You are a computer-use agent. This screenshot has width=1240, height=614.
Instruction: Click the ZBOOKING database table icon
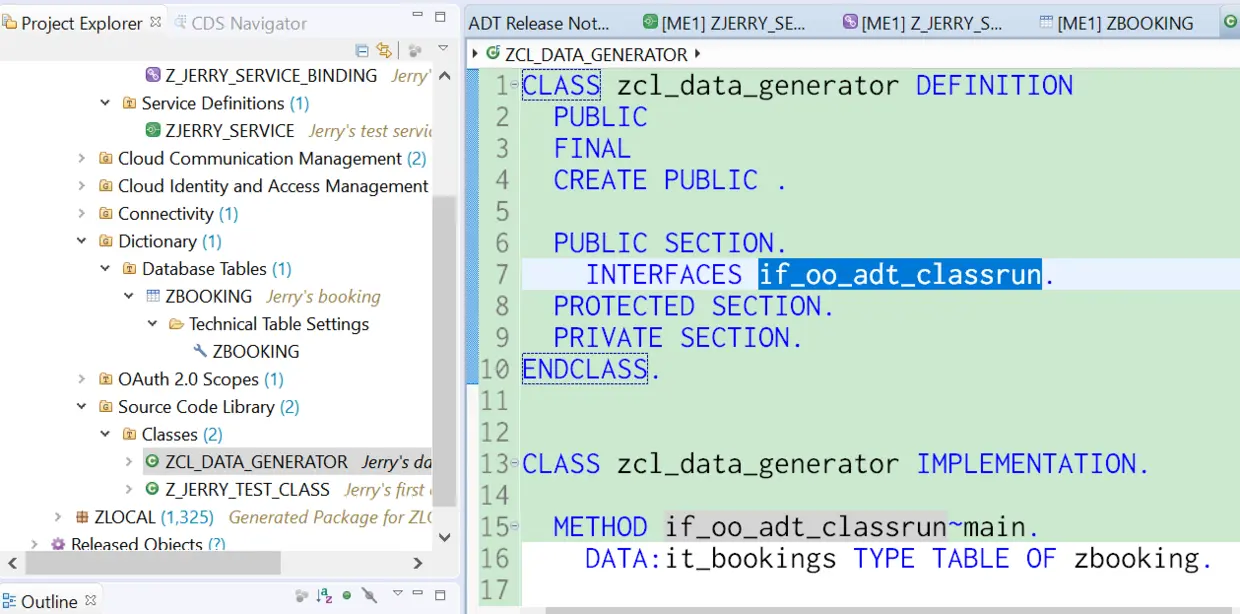pos(153,296)
